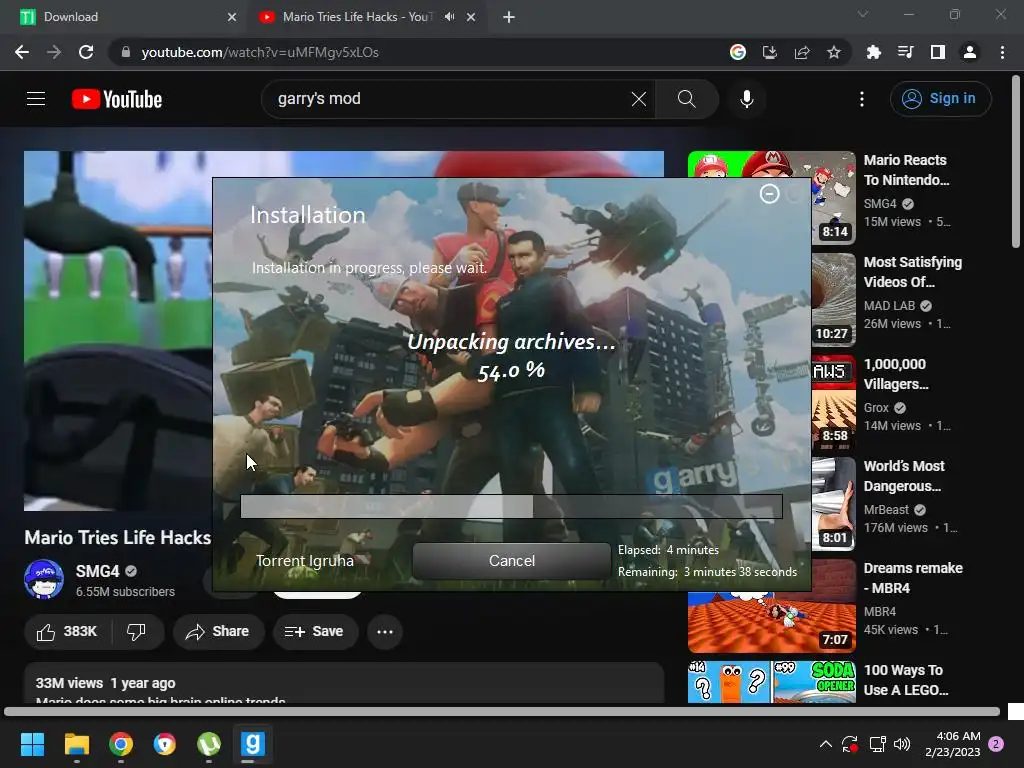Go forward in Chrome history
This screenshot has height=768, width=1024.
tap(54, 52)
